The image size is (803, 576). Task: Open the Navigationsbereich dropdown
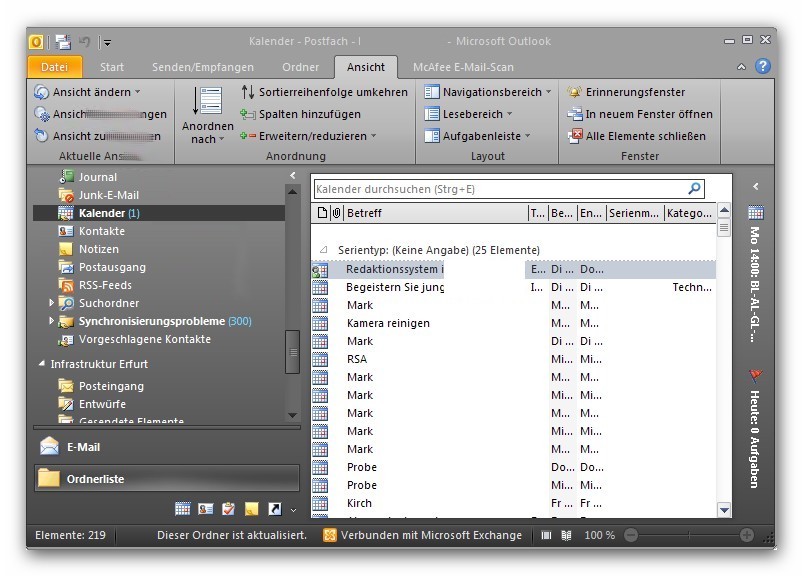pos(487,92)
